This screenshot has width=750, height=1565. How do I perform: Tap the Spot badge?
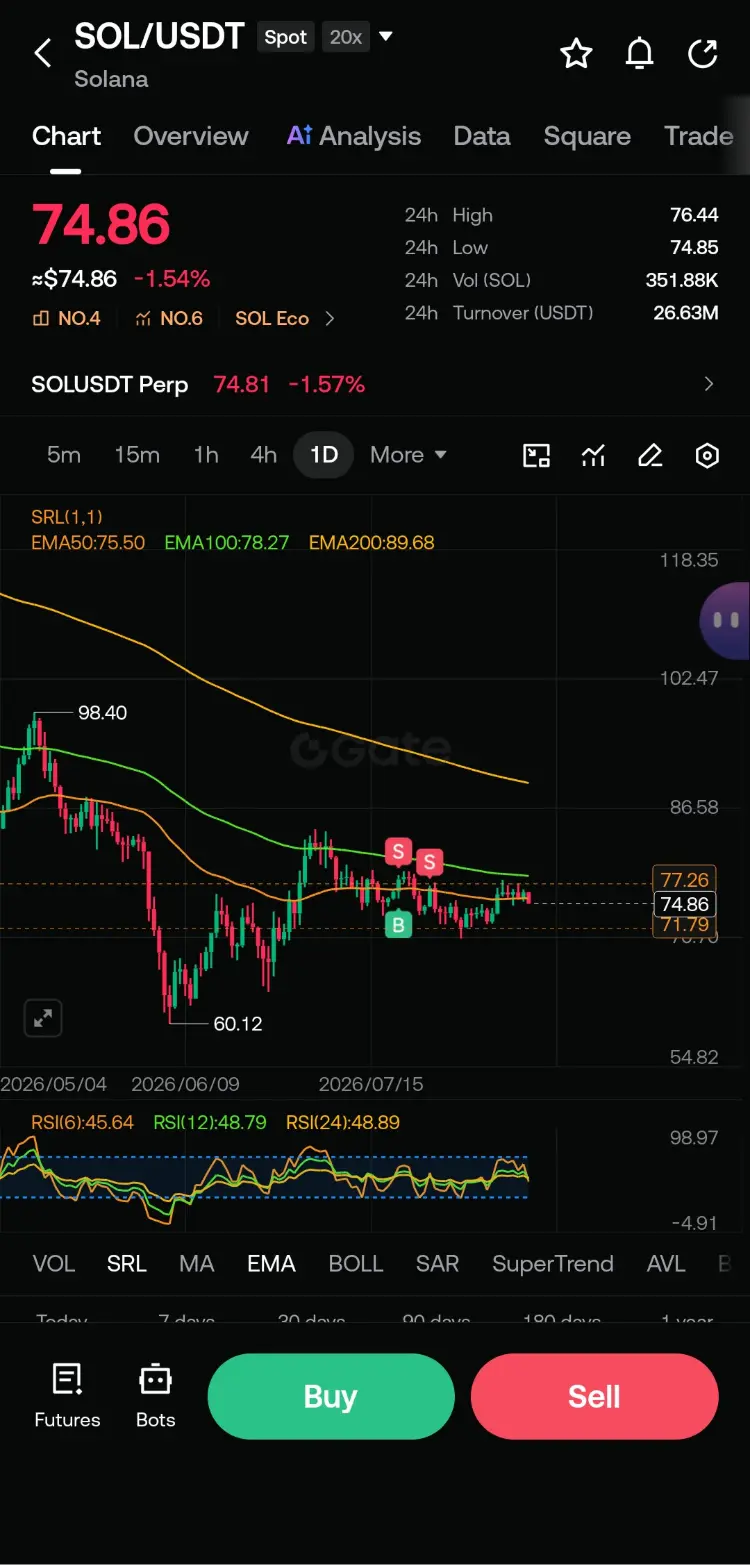click(x=285, y=37)
